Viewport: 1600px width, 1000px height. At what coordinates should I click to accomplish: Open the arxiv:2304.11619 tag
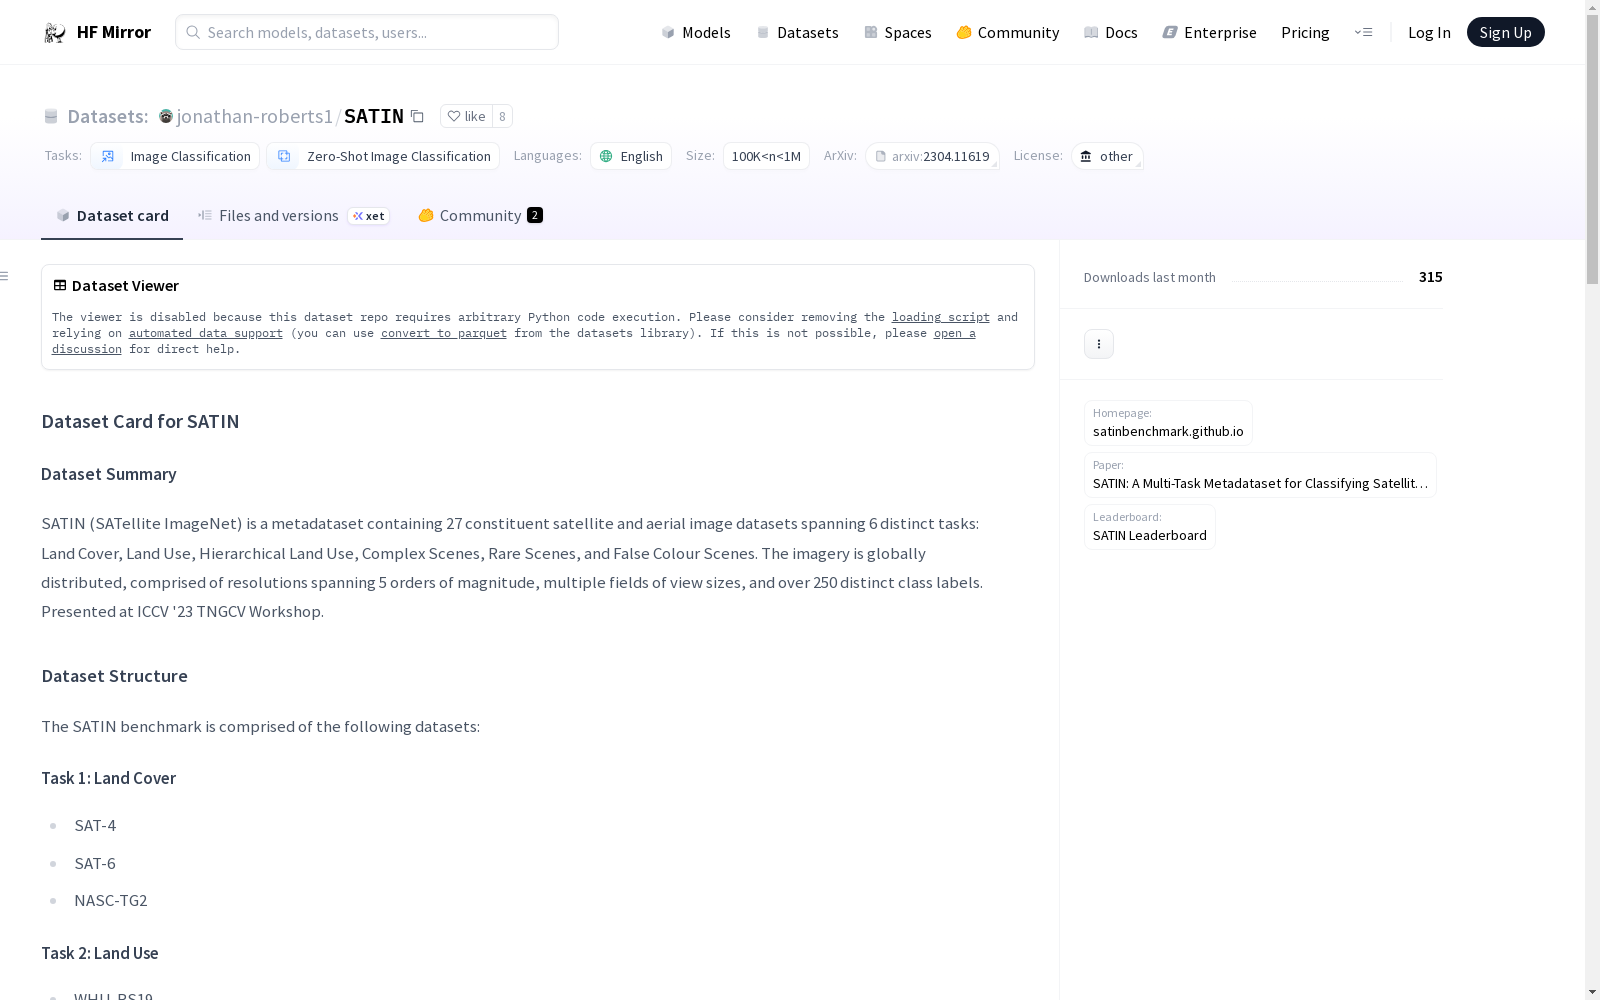pos(932,156)
